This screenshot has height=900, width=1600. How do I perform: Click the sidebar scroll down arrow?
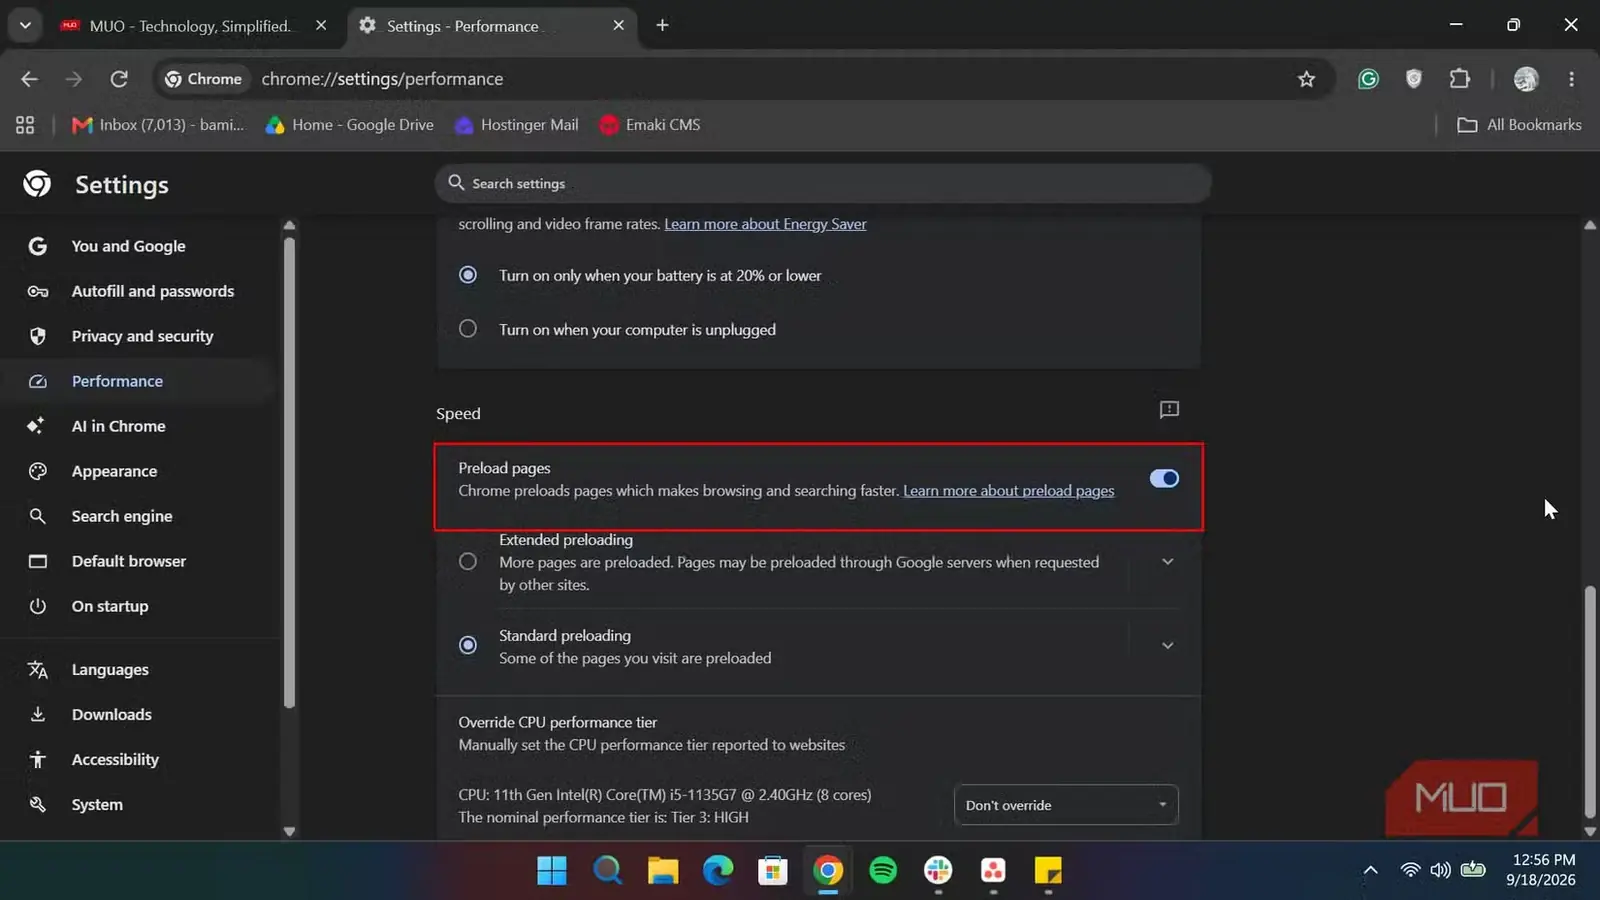(289, 831)
